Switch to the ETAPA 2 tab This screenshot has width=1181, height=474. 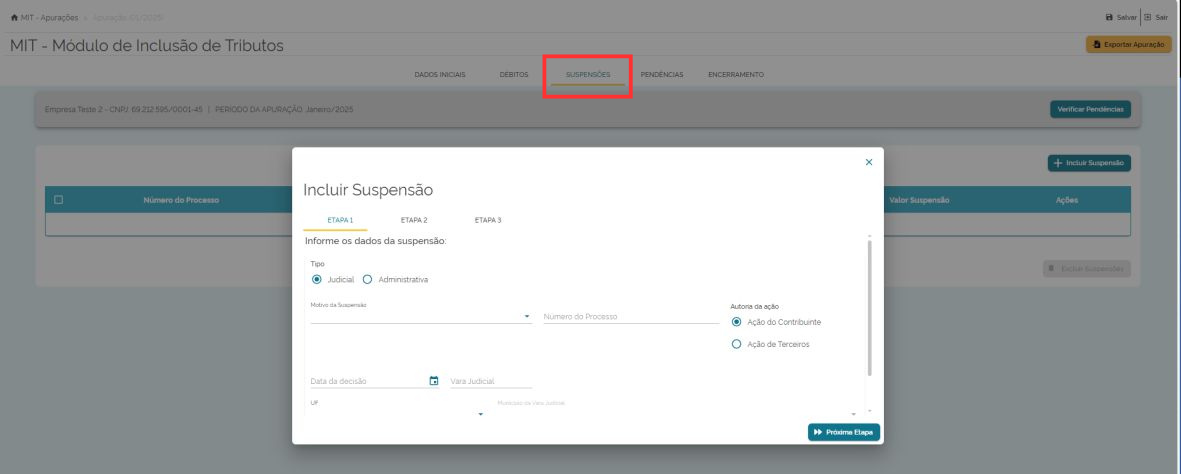(414, 220)
